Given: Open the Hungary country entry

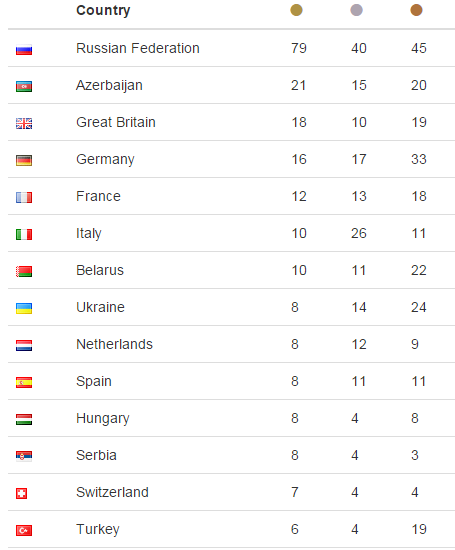Looking at the screenshot, I should (x=103, y=418).
